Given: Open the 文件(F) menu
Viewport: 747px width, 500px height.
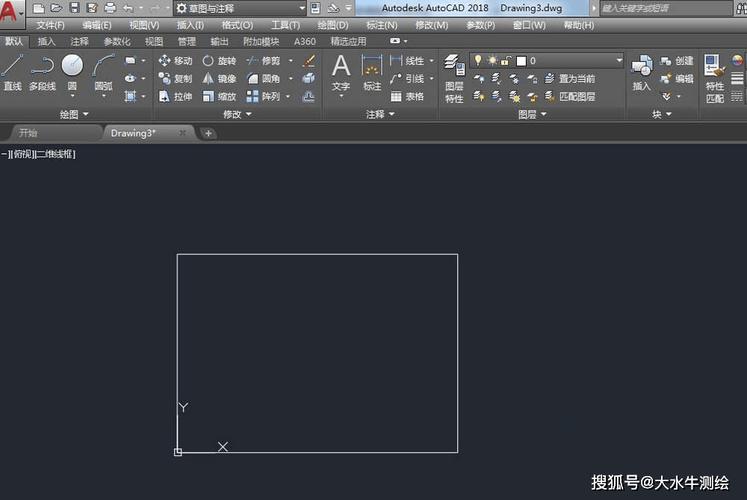Looking at the screenshot, I should [50, 25].
